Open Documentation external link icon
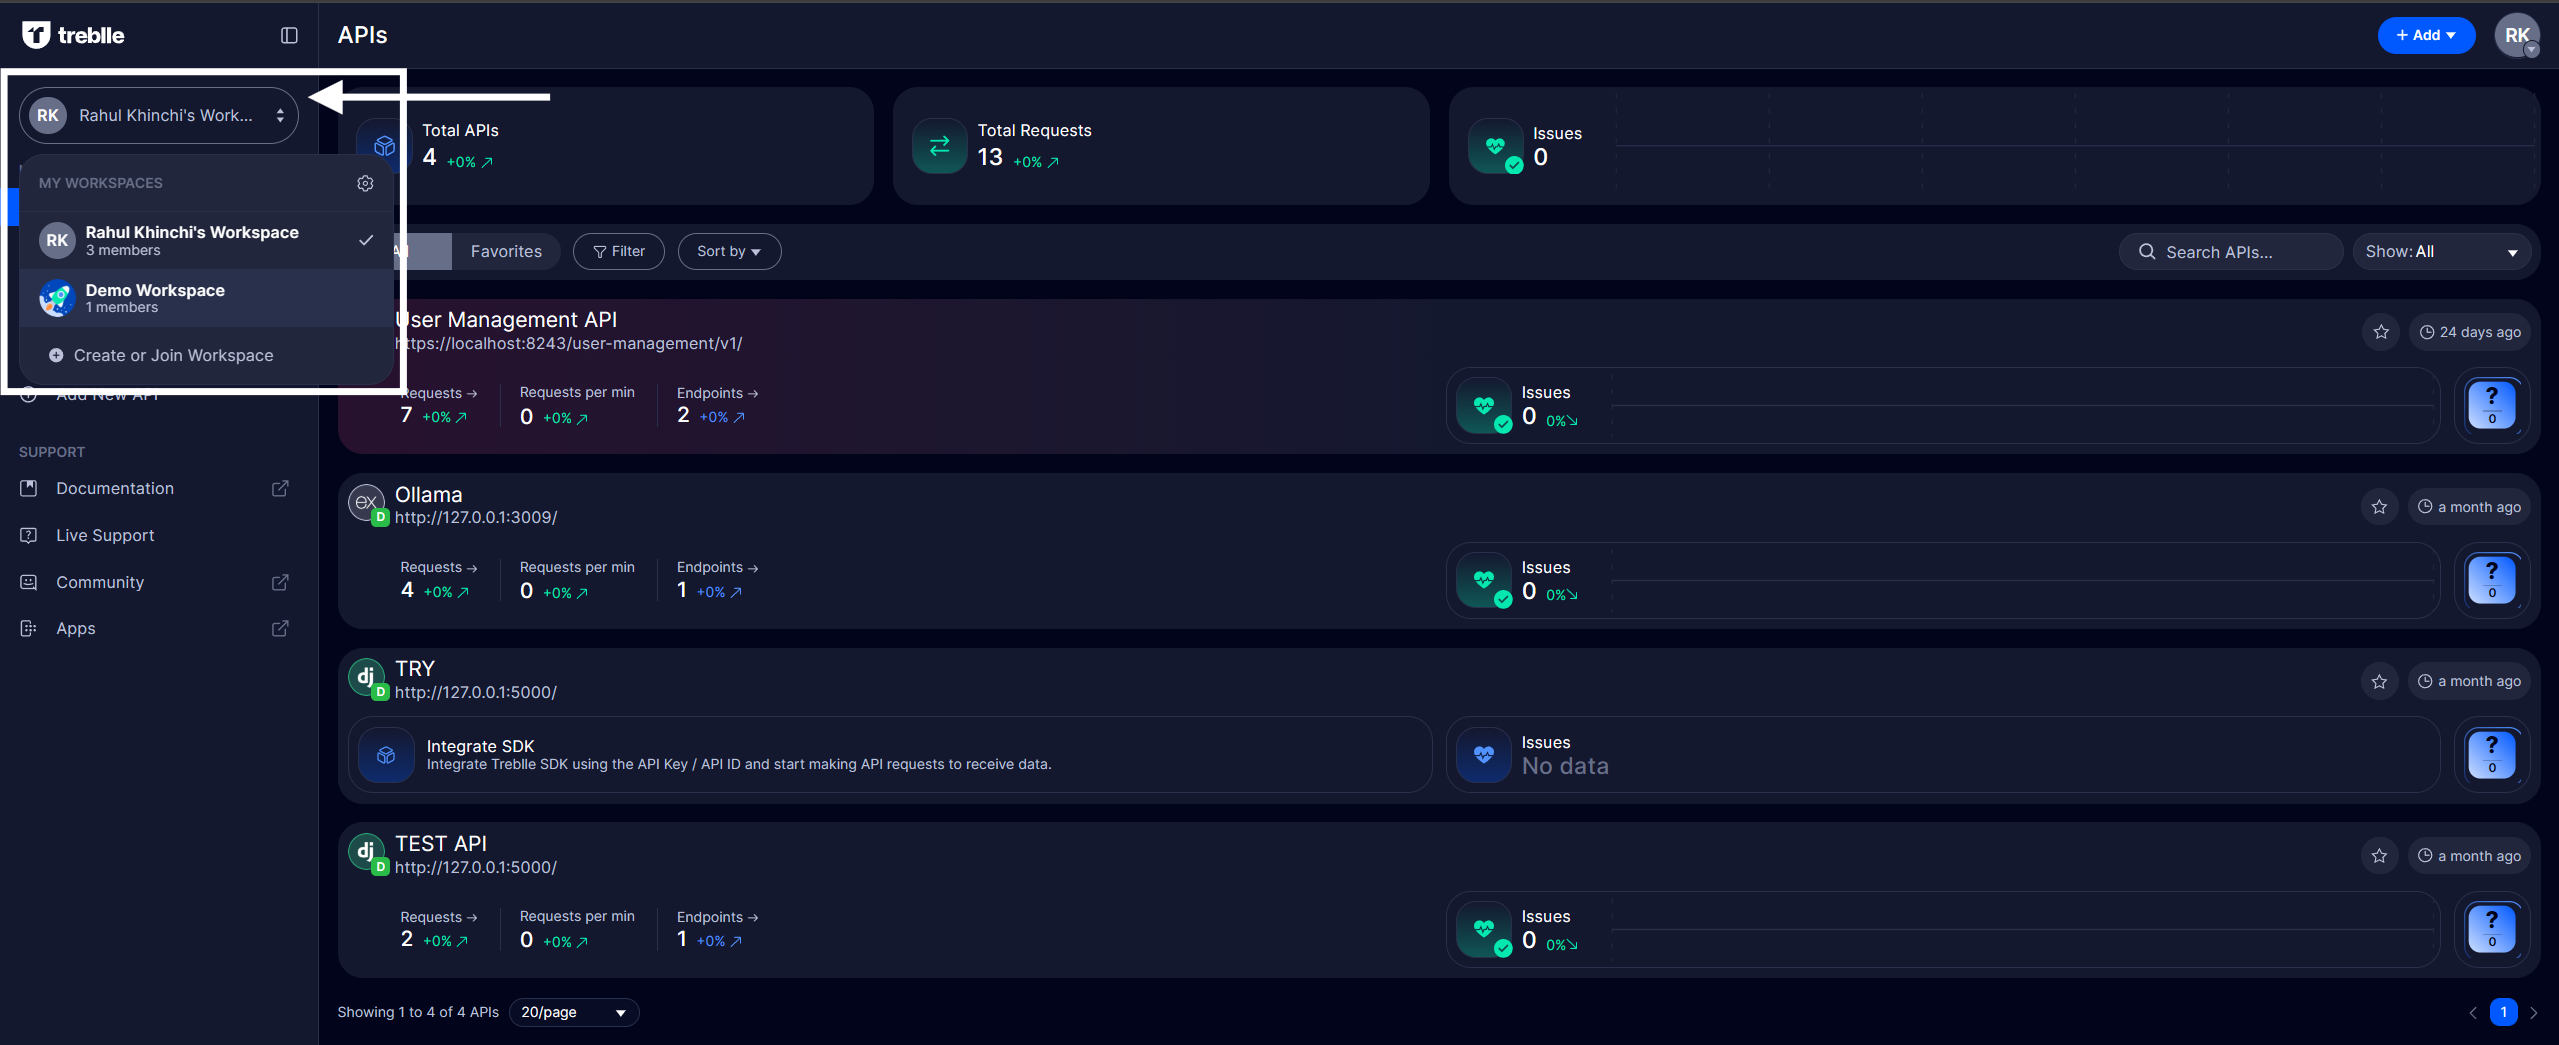Screen dimensions: 2559x1045 pos(280,488)
